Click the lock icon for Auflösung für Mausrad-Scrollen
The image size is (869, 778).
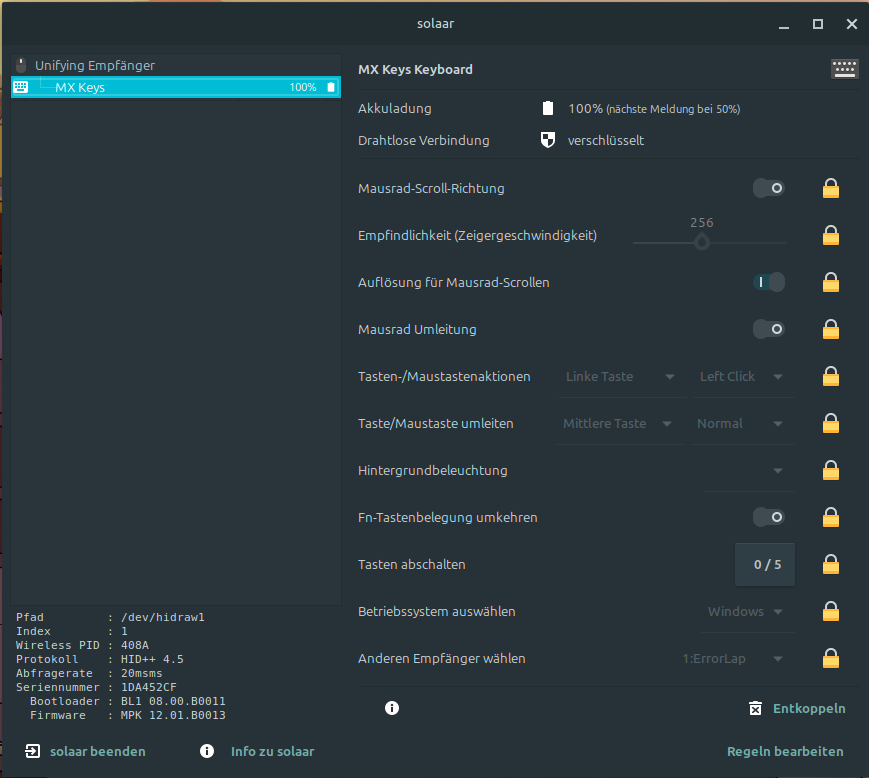(830, 283)
